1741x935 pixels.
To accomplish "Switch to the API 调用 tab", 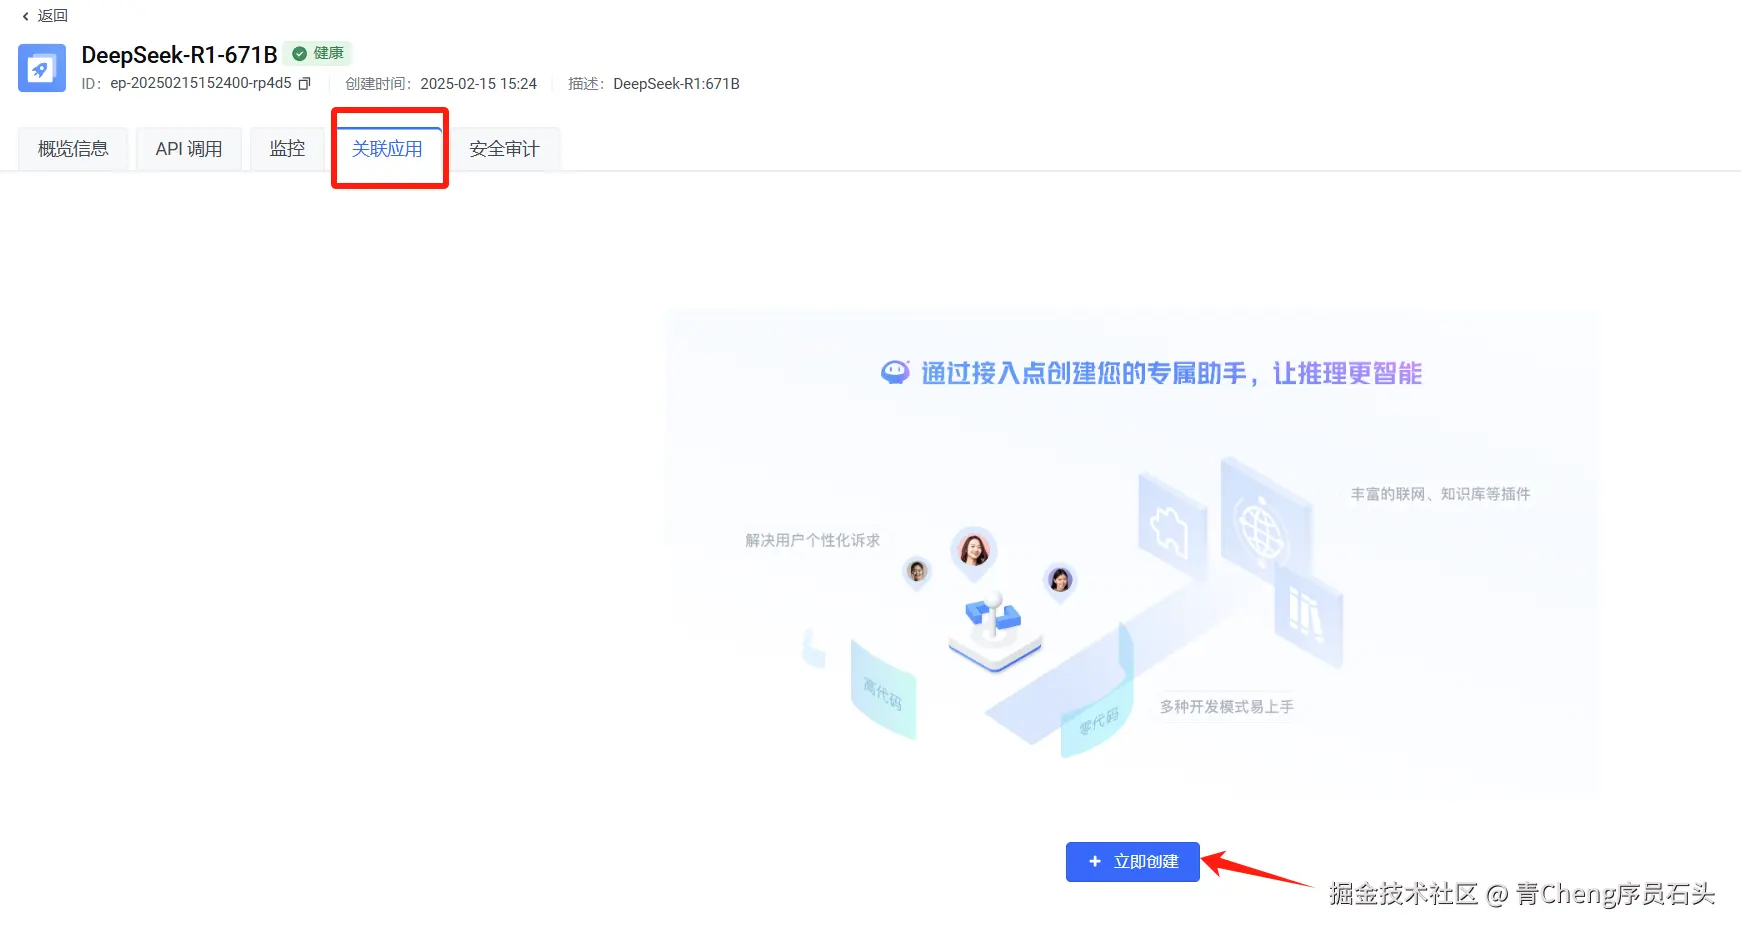I will tap(189, 149).
